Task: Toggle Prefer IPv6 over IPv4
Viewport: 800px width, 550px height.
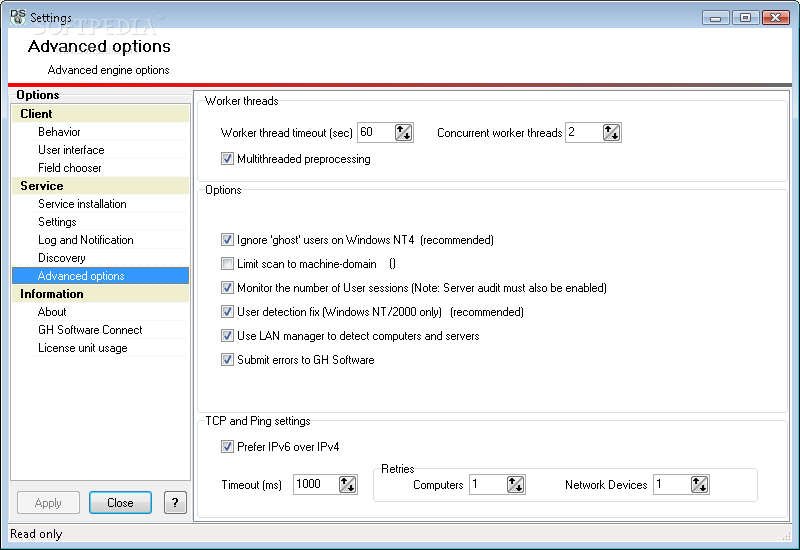Action: tap(227, 447)
